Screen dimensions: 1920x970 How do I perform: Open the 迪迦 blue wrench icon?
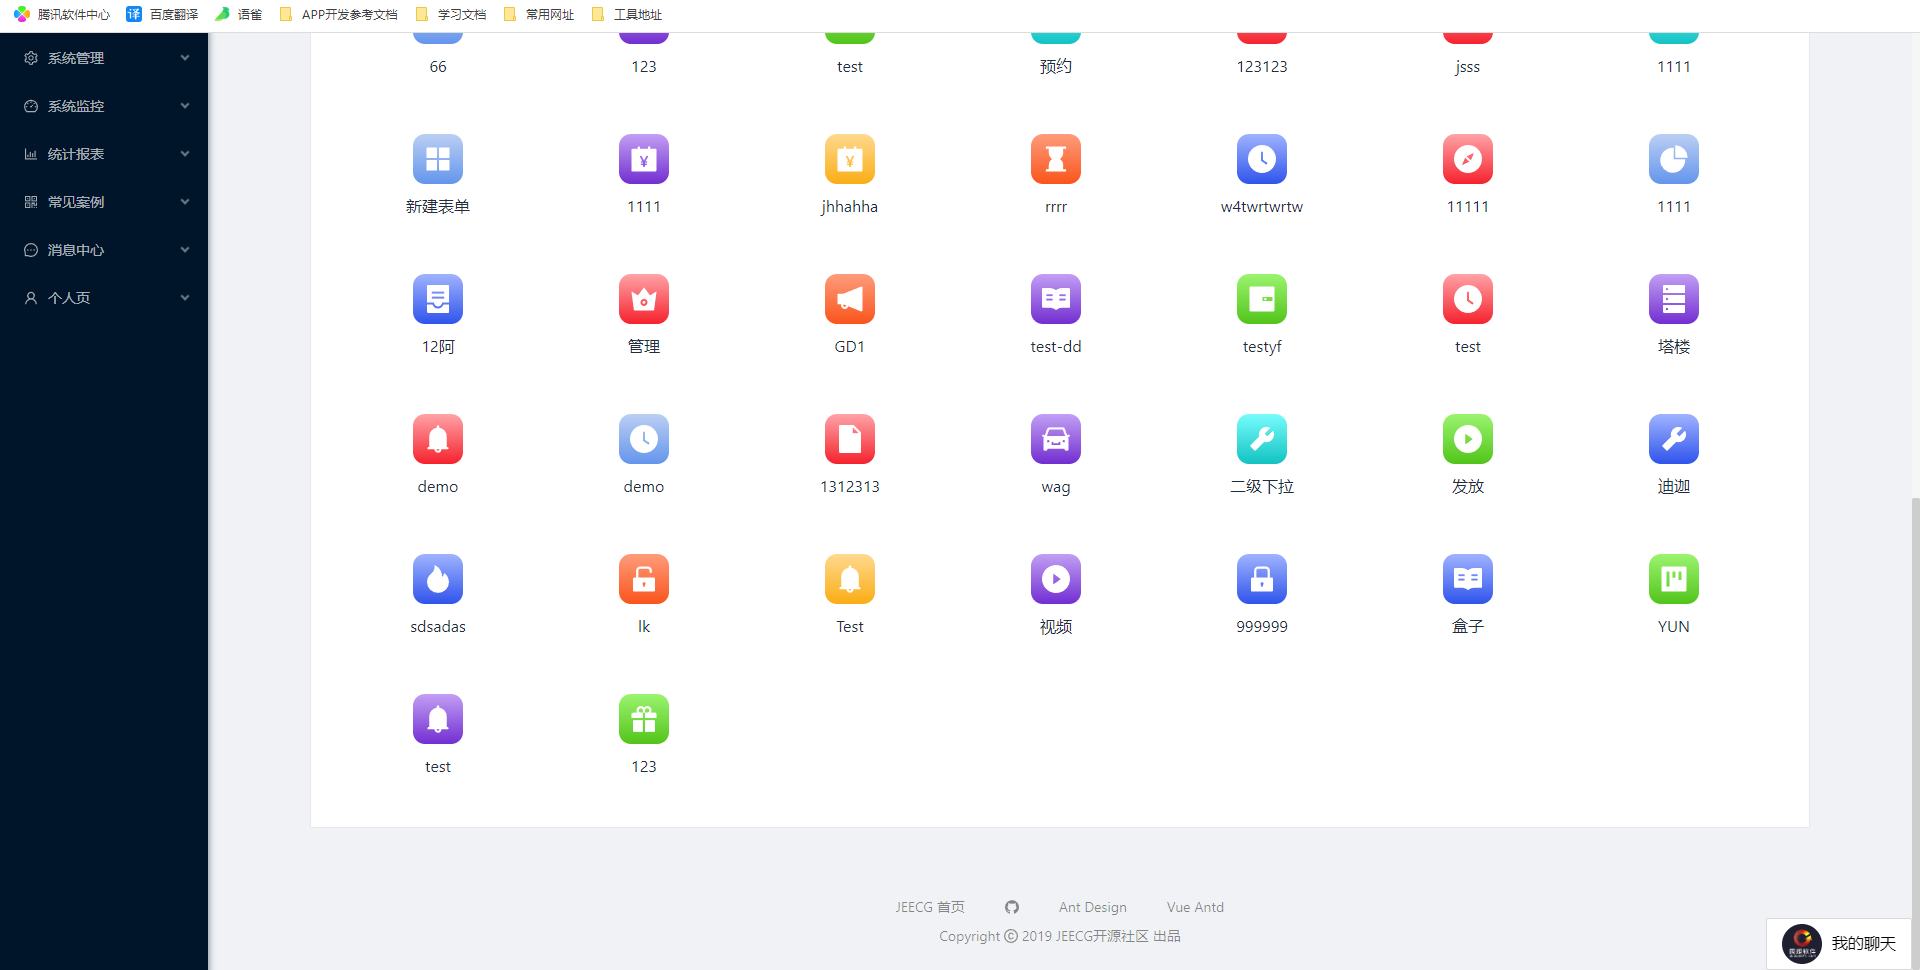[1674, 439]
